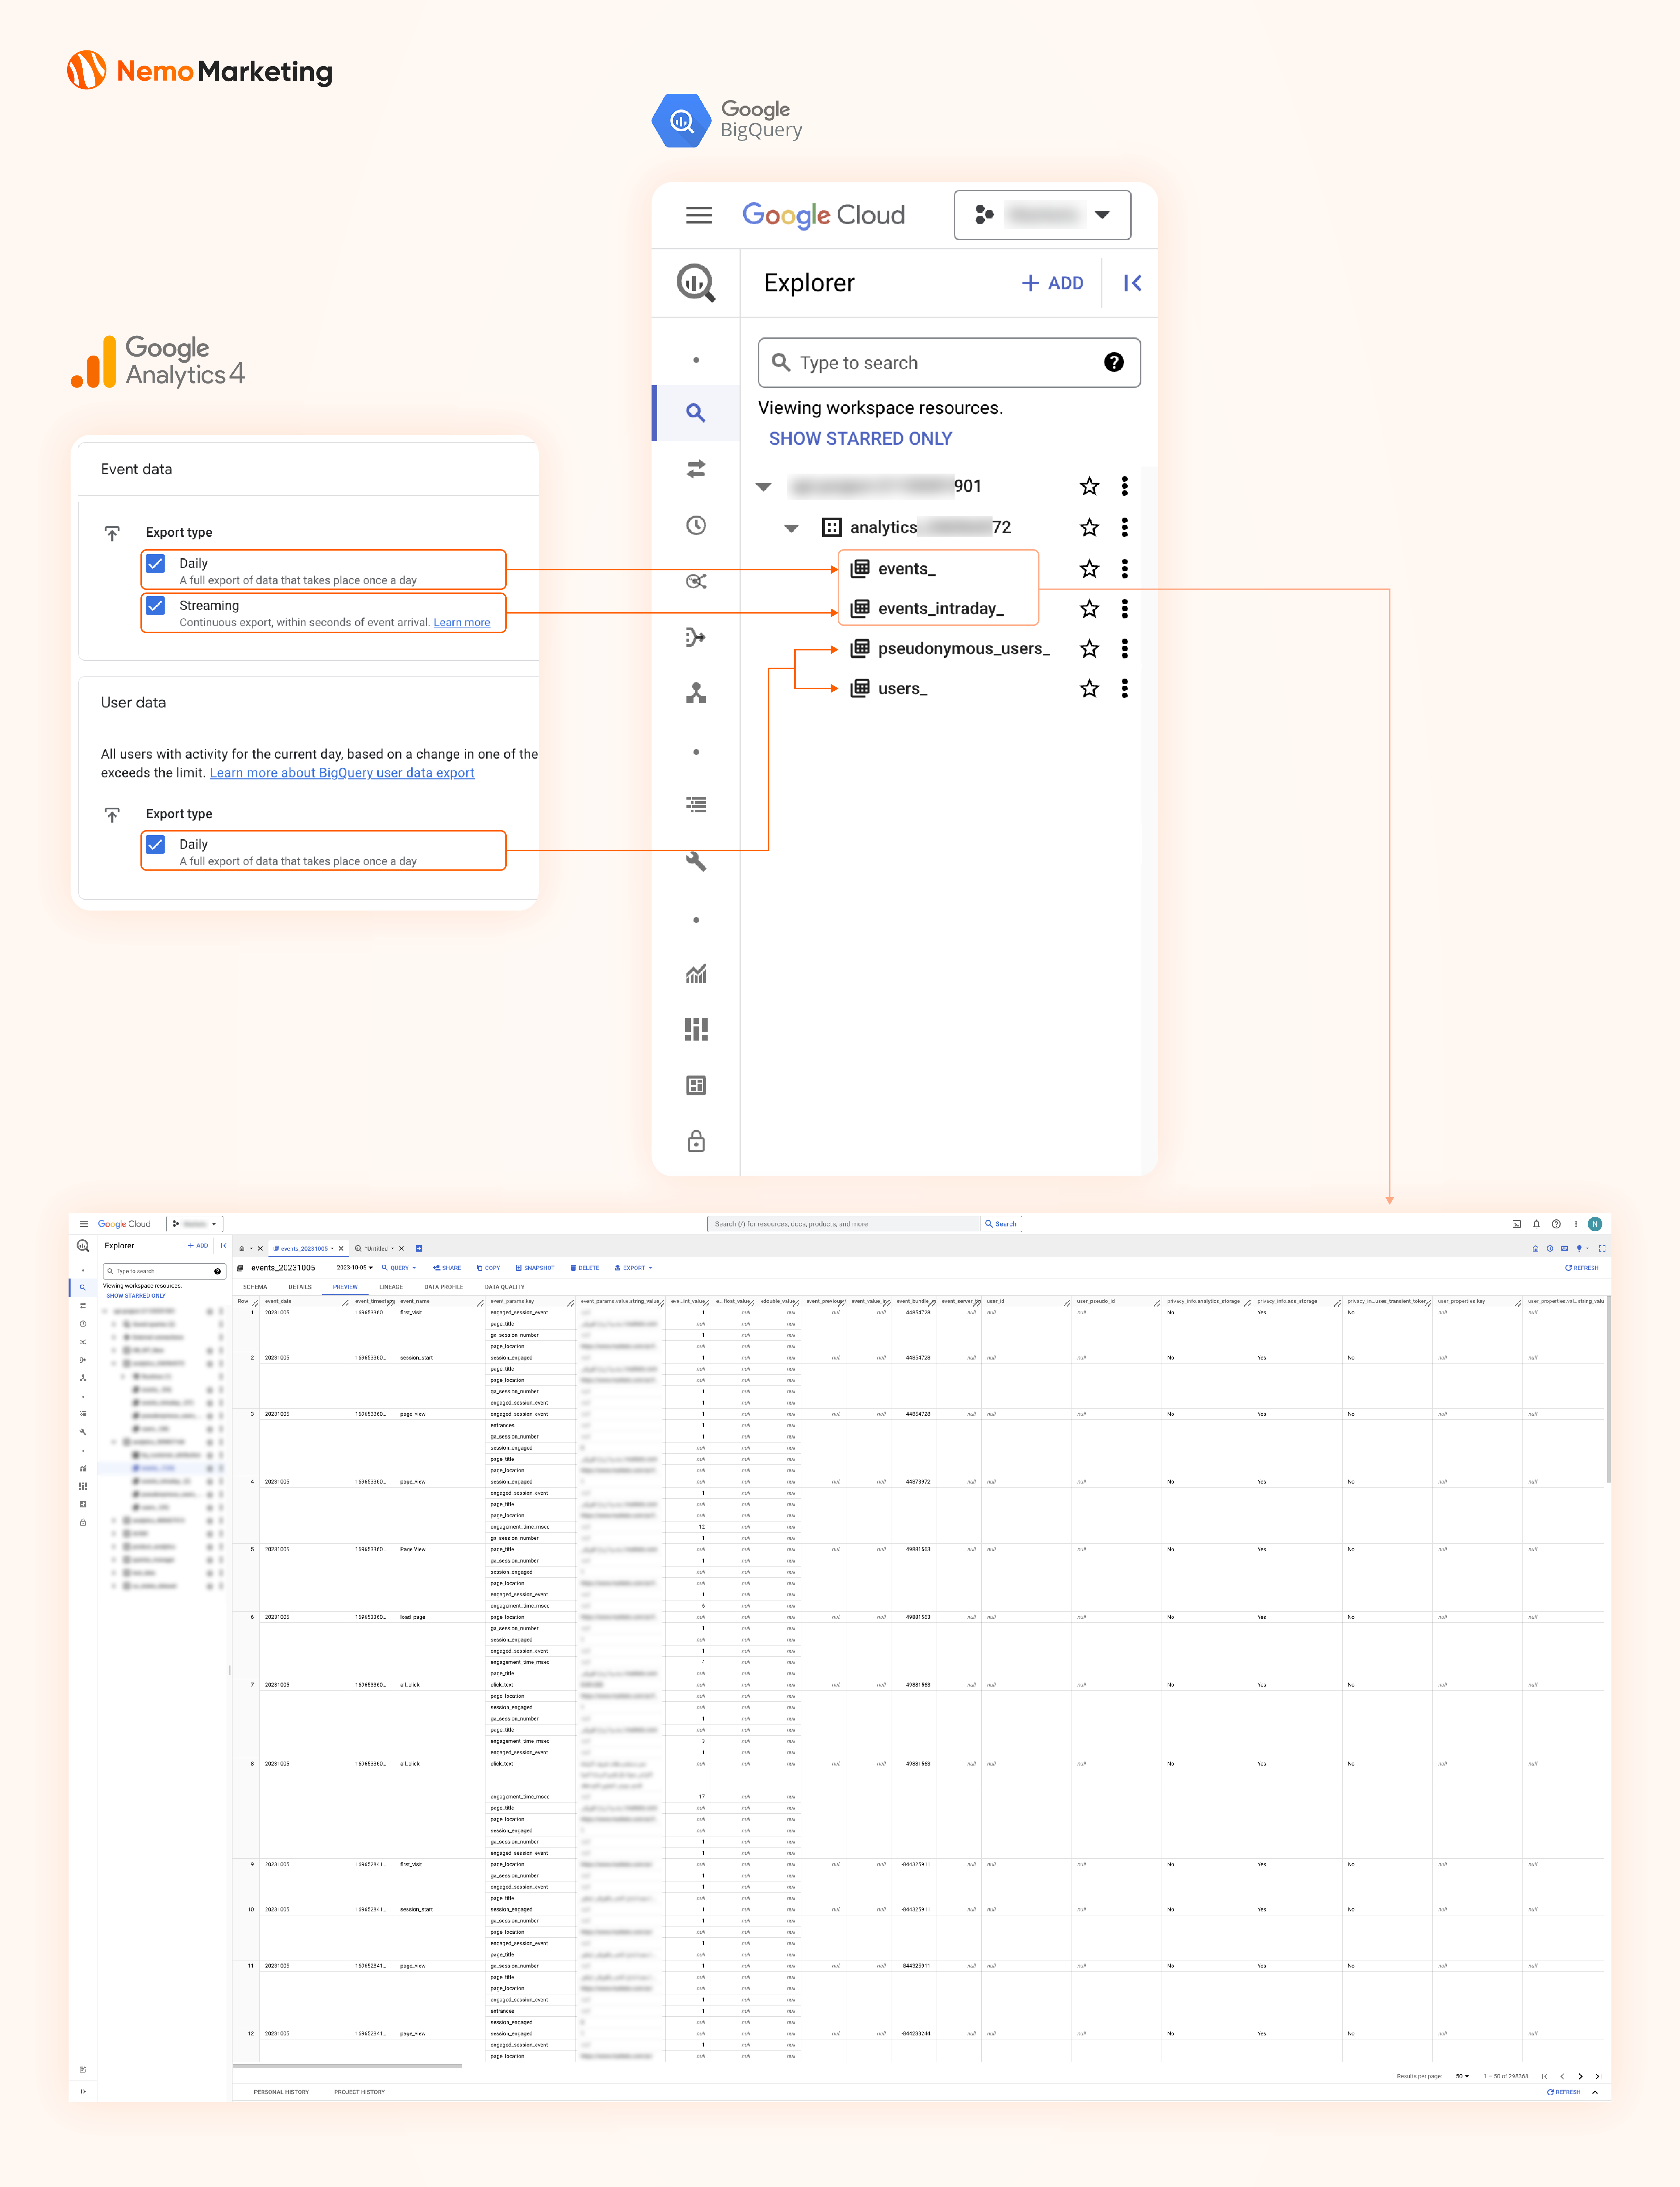Open the project selector dropdown in large panel
The width and height of the screenshot is (1680, 2187).
coord(1042,215)
